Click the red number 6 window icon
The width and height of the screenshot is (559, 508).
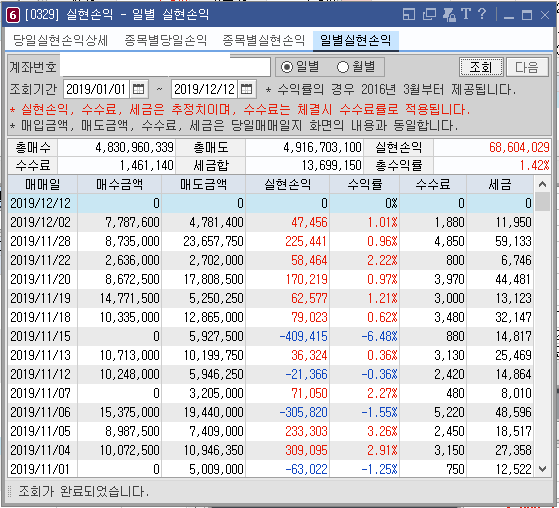(x=12, y=15)
